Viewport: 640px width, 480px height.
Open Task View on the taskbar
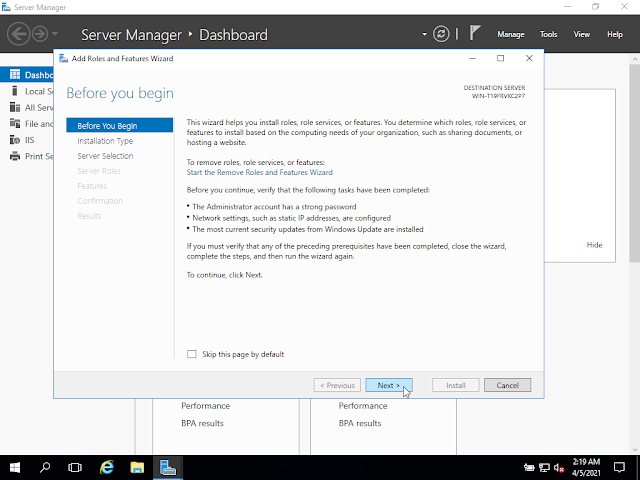(75, 467)
